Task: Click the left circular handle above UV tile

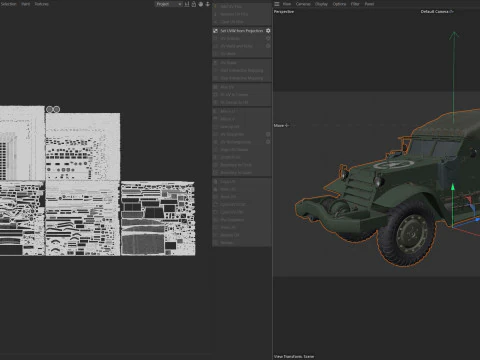Action: [49, 109]
